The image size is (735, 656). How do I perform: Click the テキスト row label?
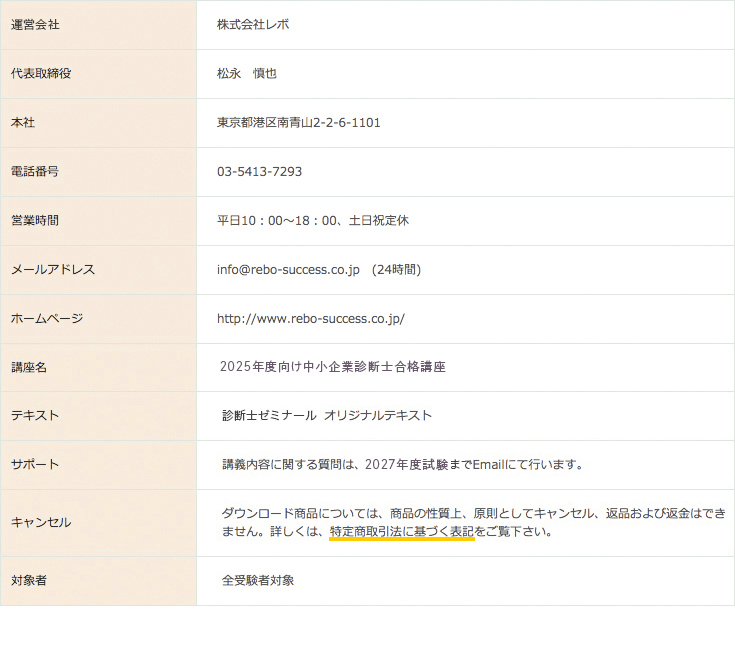(35, 415)
